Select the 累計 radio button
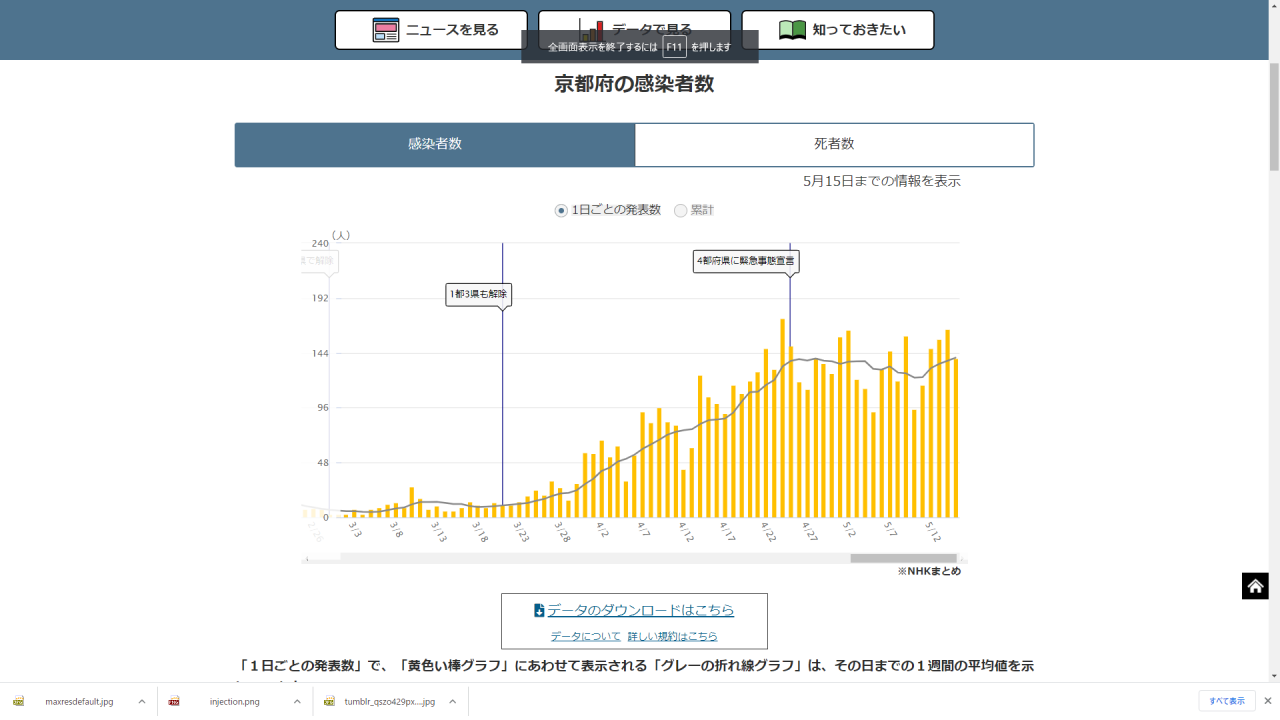Screen dimensions: 1280x720 click(x=681, y=210)
